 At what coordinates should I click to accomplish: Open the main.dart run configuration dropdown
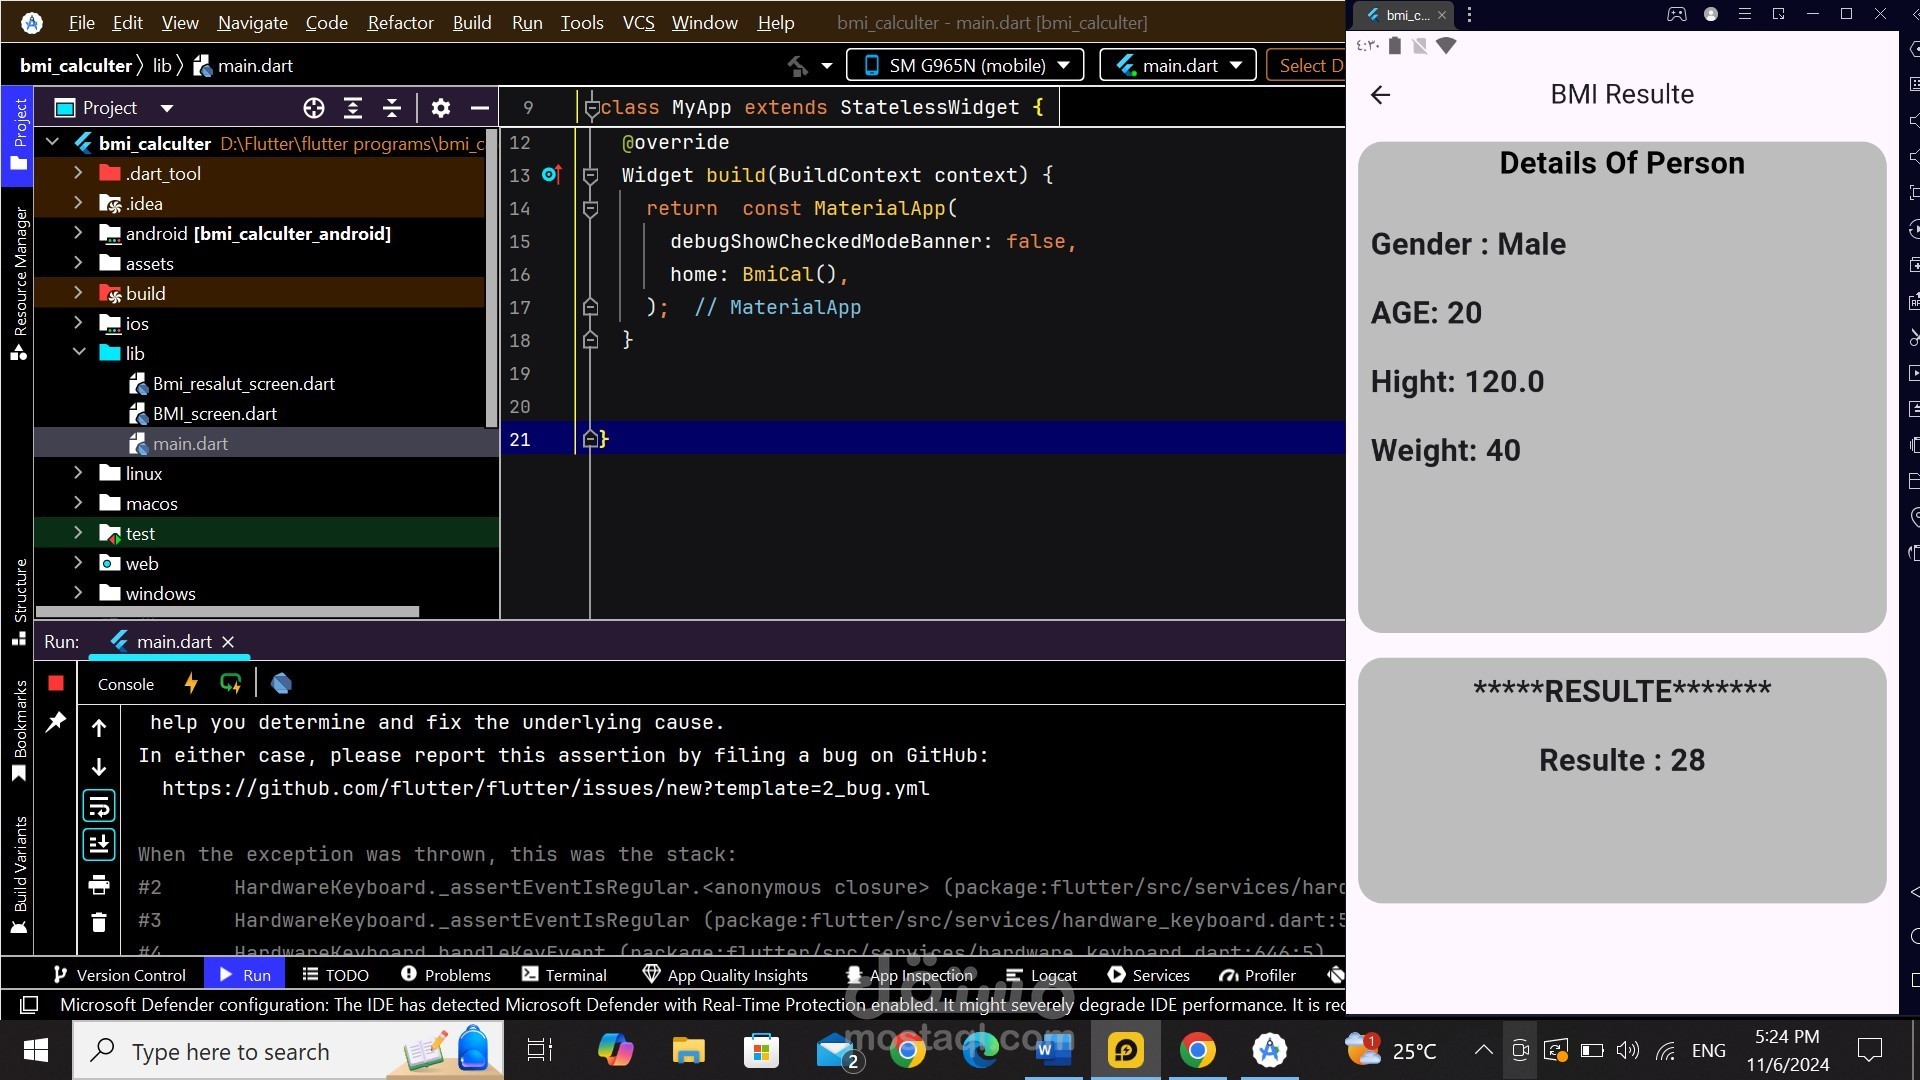pos(1179,65)
